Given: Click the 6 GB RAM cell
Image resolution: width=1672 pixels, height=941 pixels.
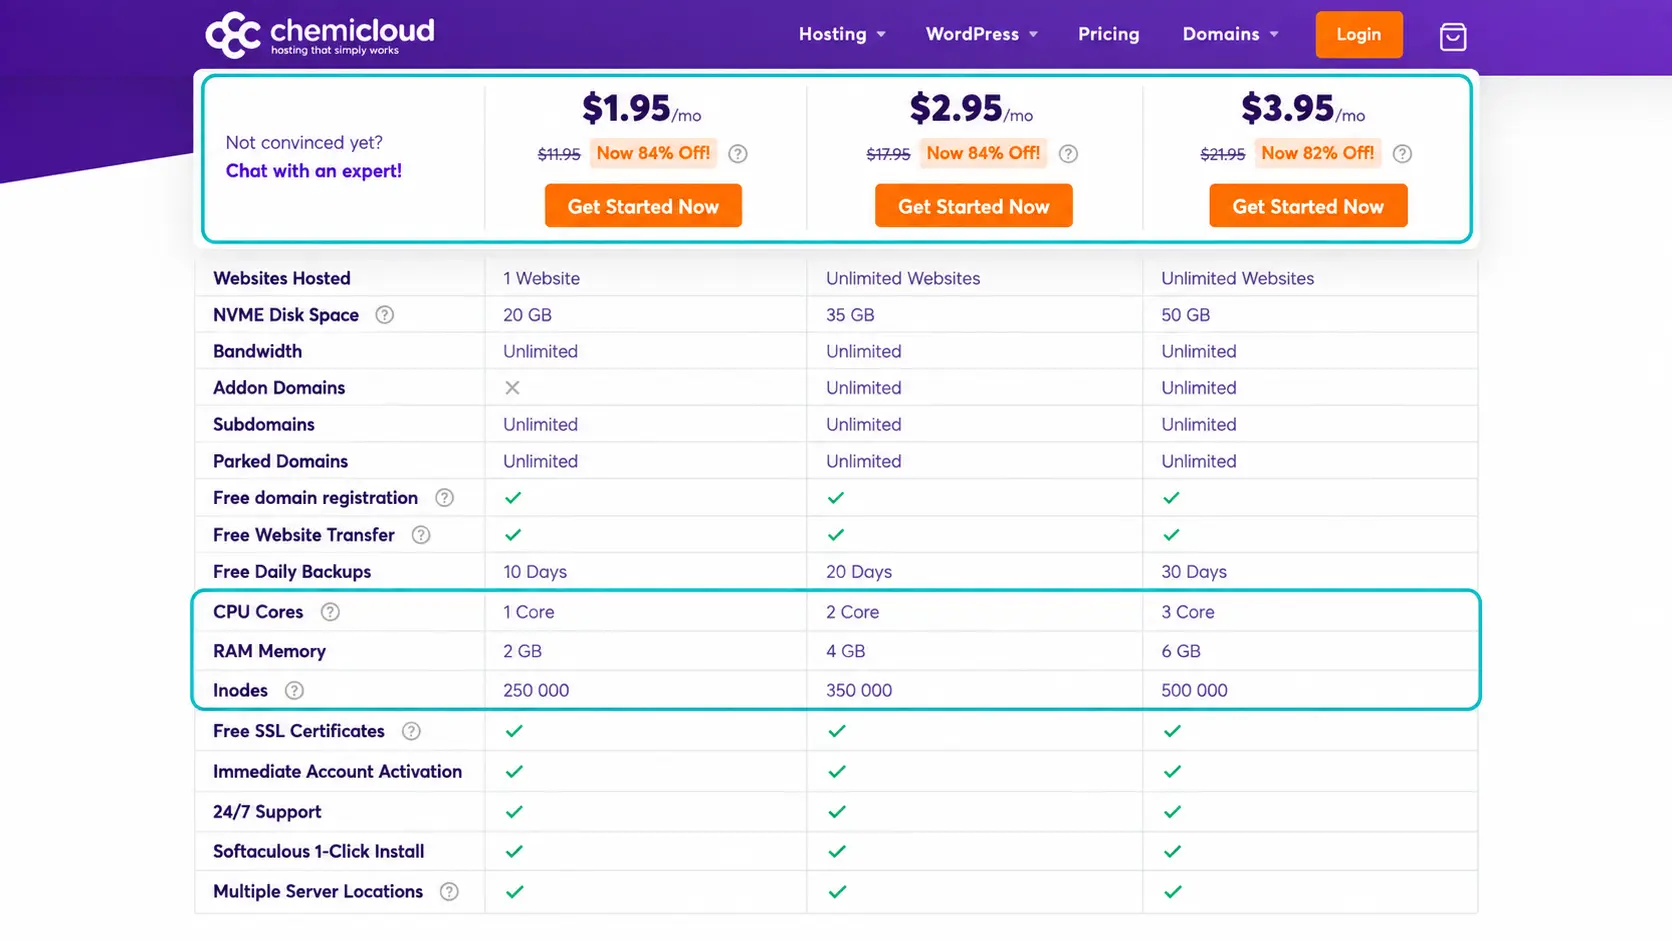Looking at the screenshot, I should pos(1181,651).
